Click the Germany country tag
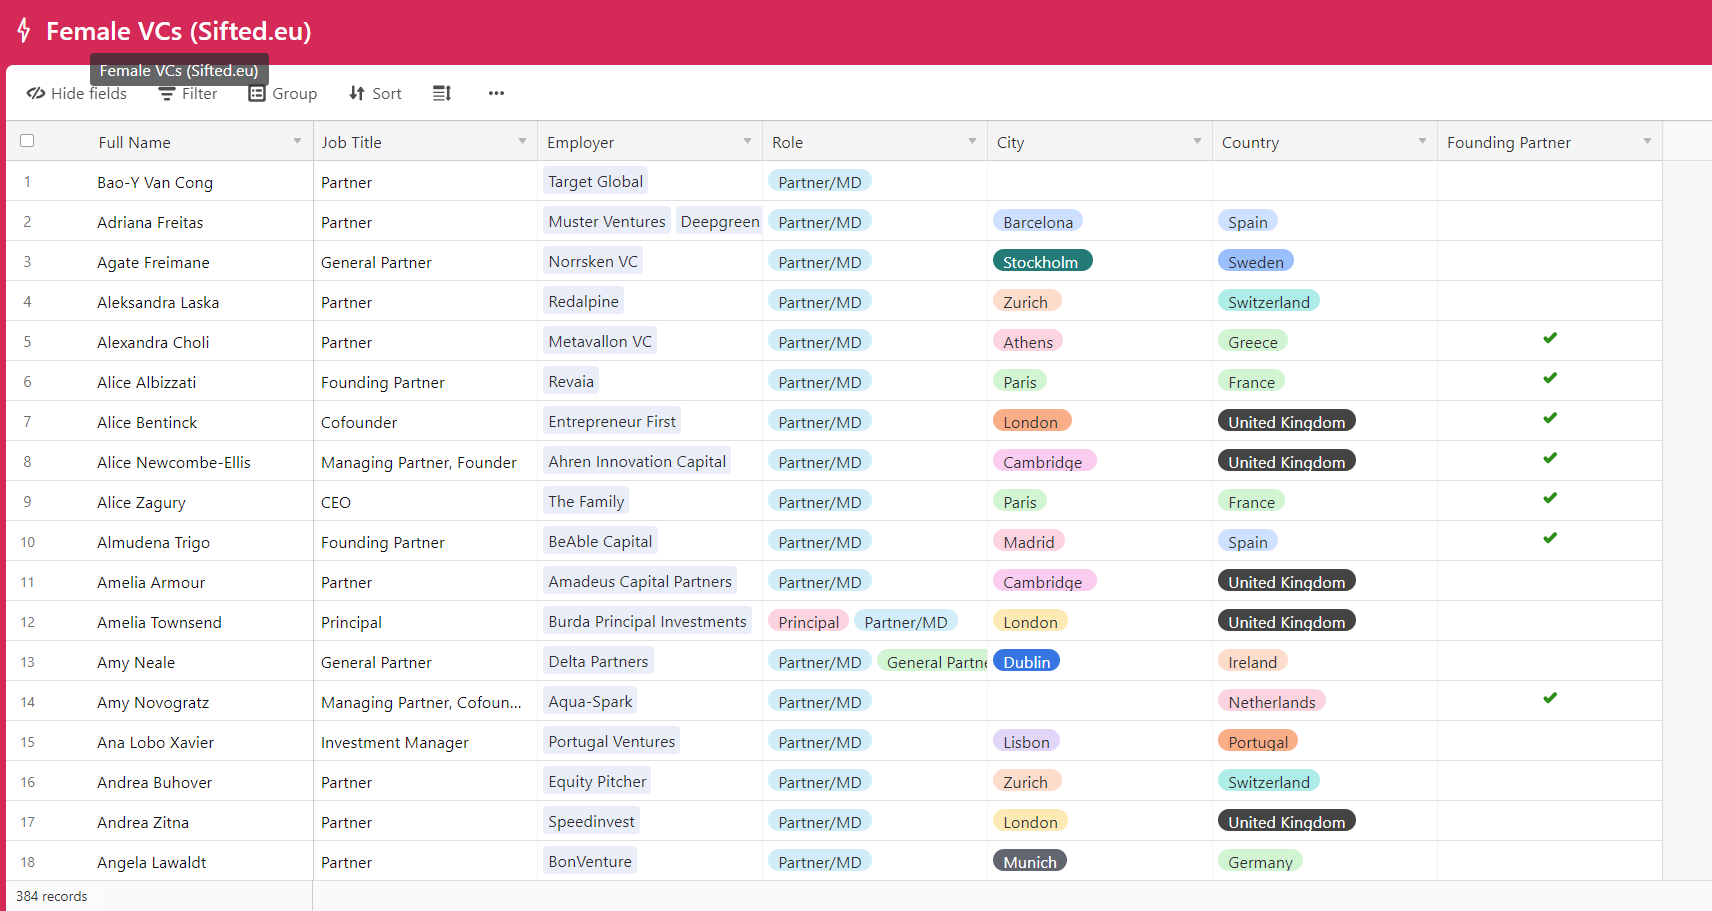Image resolution: width=1712 pixels, height=911 pixels. pos(1260,861)
